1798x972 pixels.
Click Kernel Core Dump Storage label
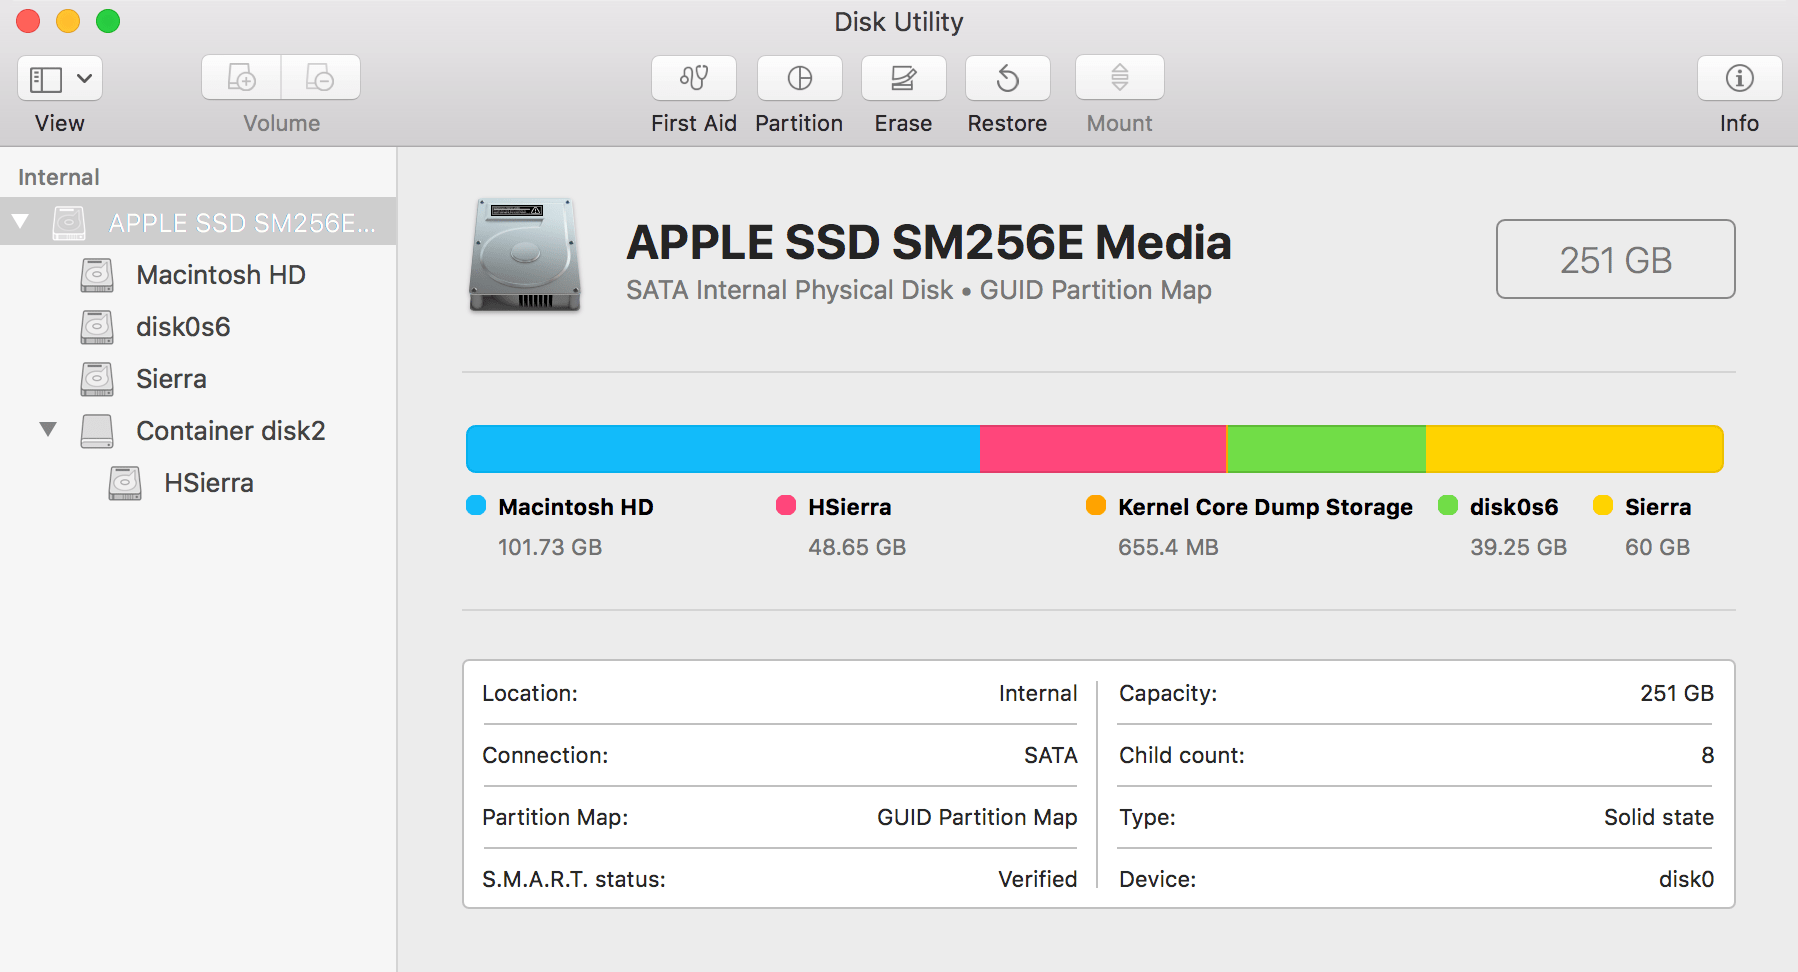[1266, 507]
